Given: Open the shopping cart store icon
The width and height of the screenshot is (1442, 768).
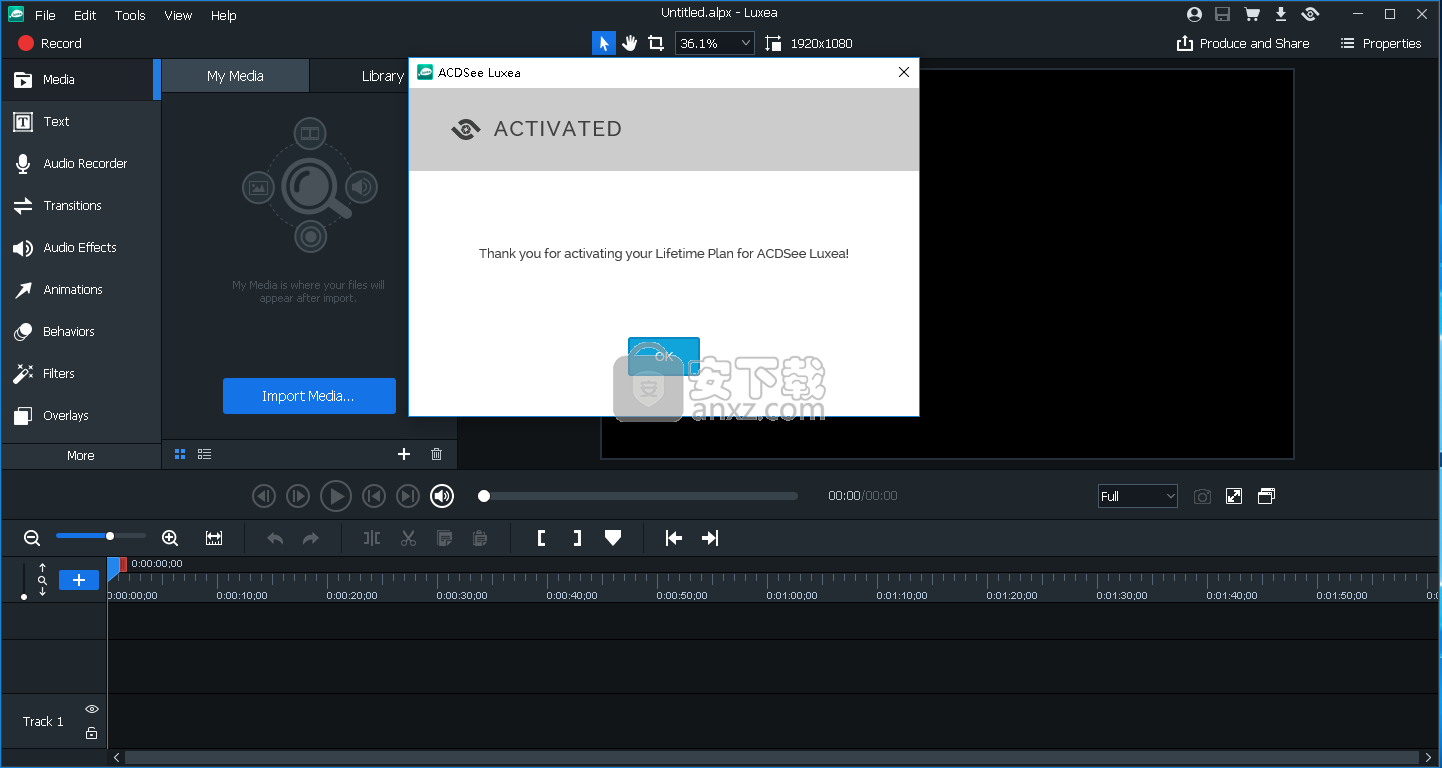Looking at the screenshot, I should tap(1252, 14).
